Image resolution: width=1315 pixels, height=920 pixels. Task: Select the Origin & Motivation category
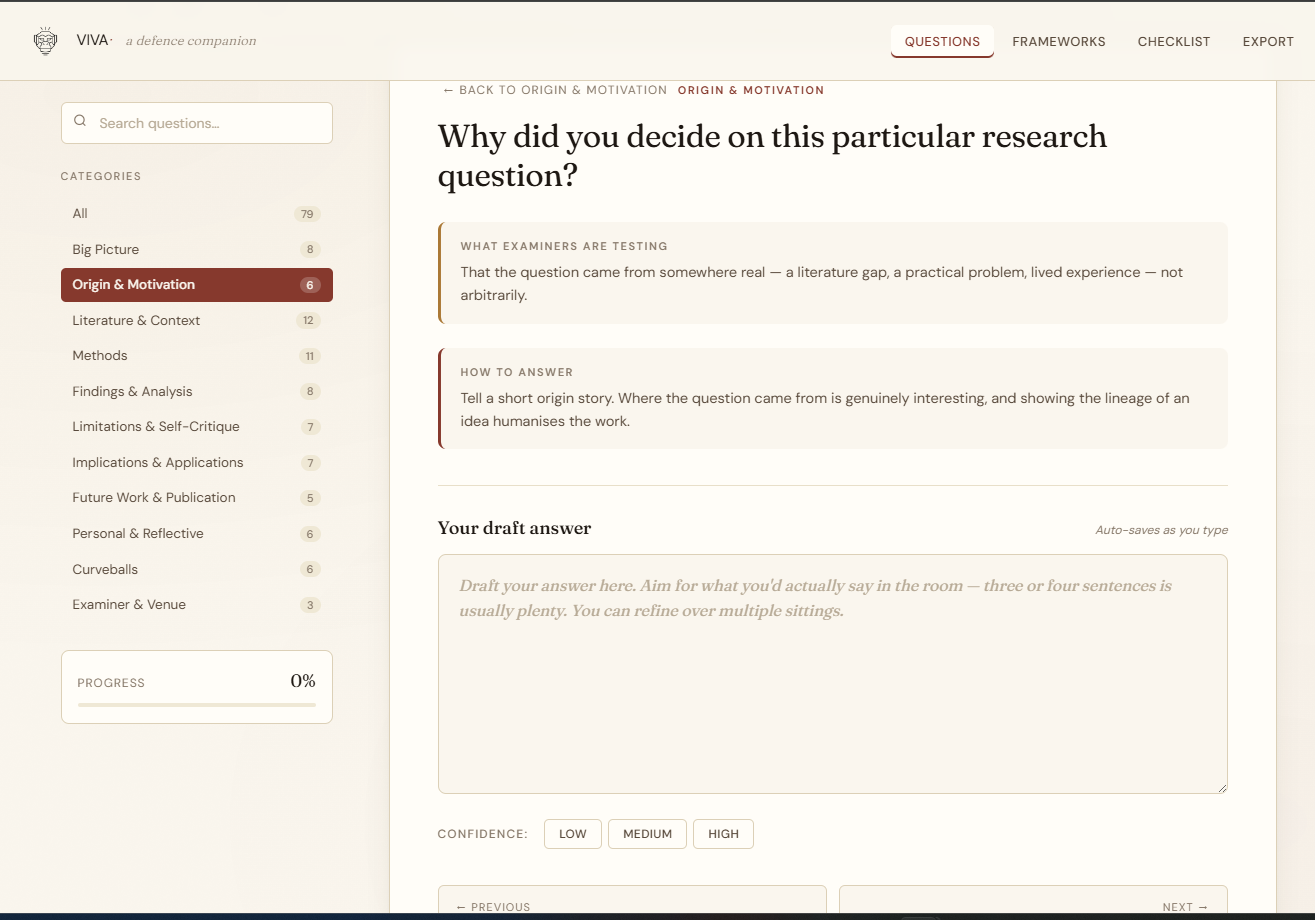[x=197, y=285]
